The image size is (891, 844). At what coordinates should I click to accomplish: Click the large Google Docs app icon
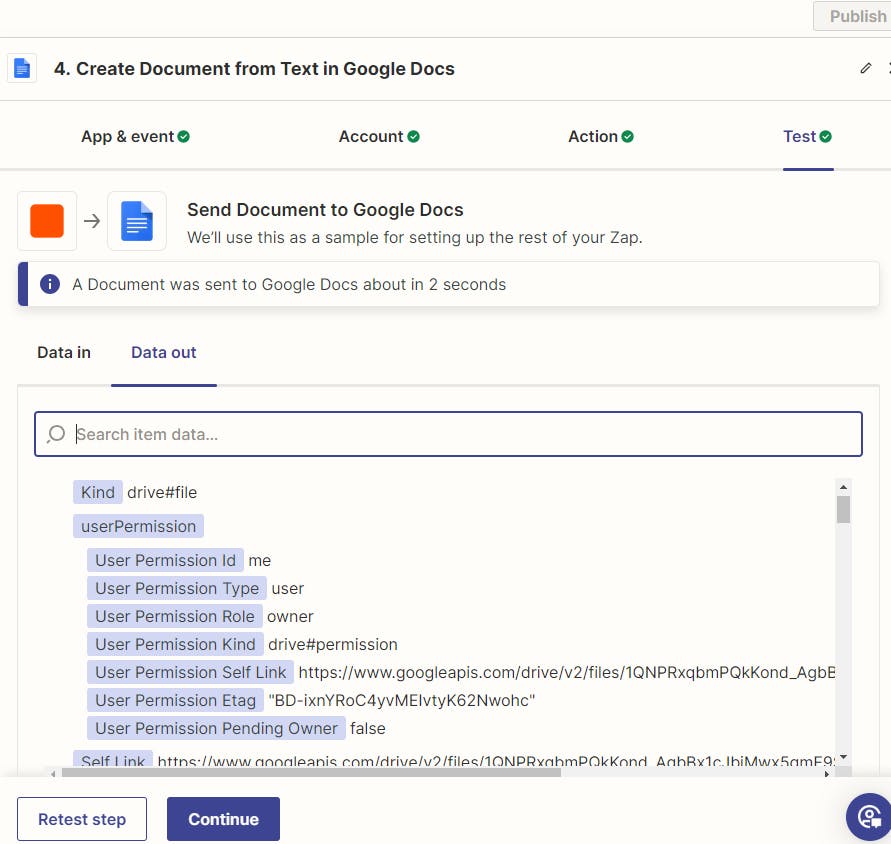coord(137,221)
